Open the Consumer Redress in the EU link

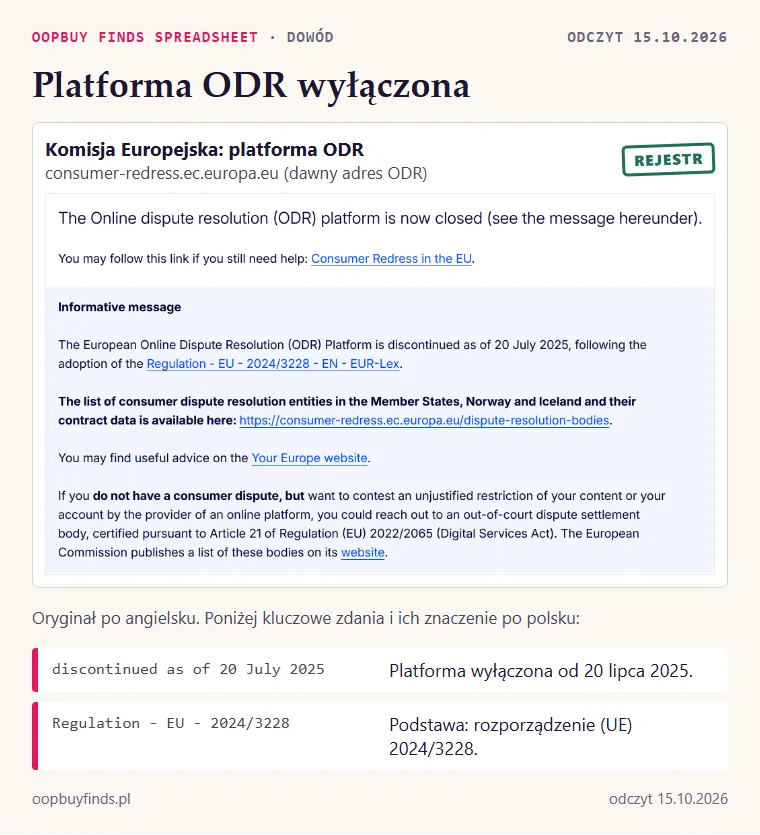[391, 259]
